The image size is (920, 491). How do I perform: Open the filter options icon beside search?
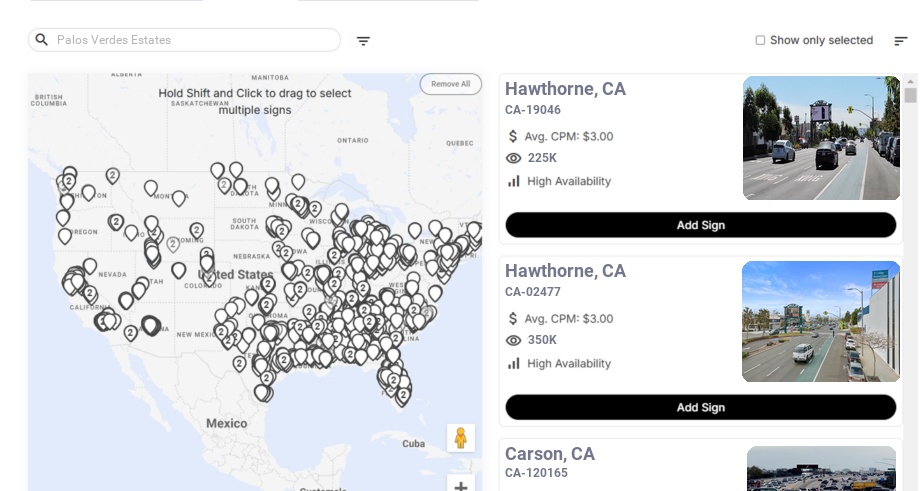pyautogui.click(x=363, y=41)
